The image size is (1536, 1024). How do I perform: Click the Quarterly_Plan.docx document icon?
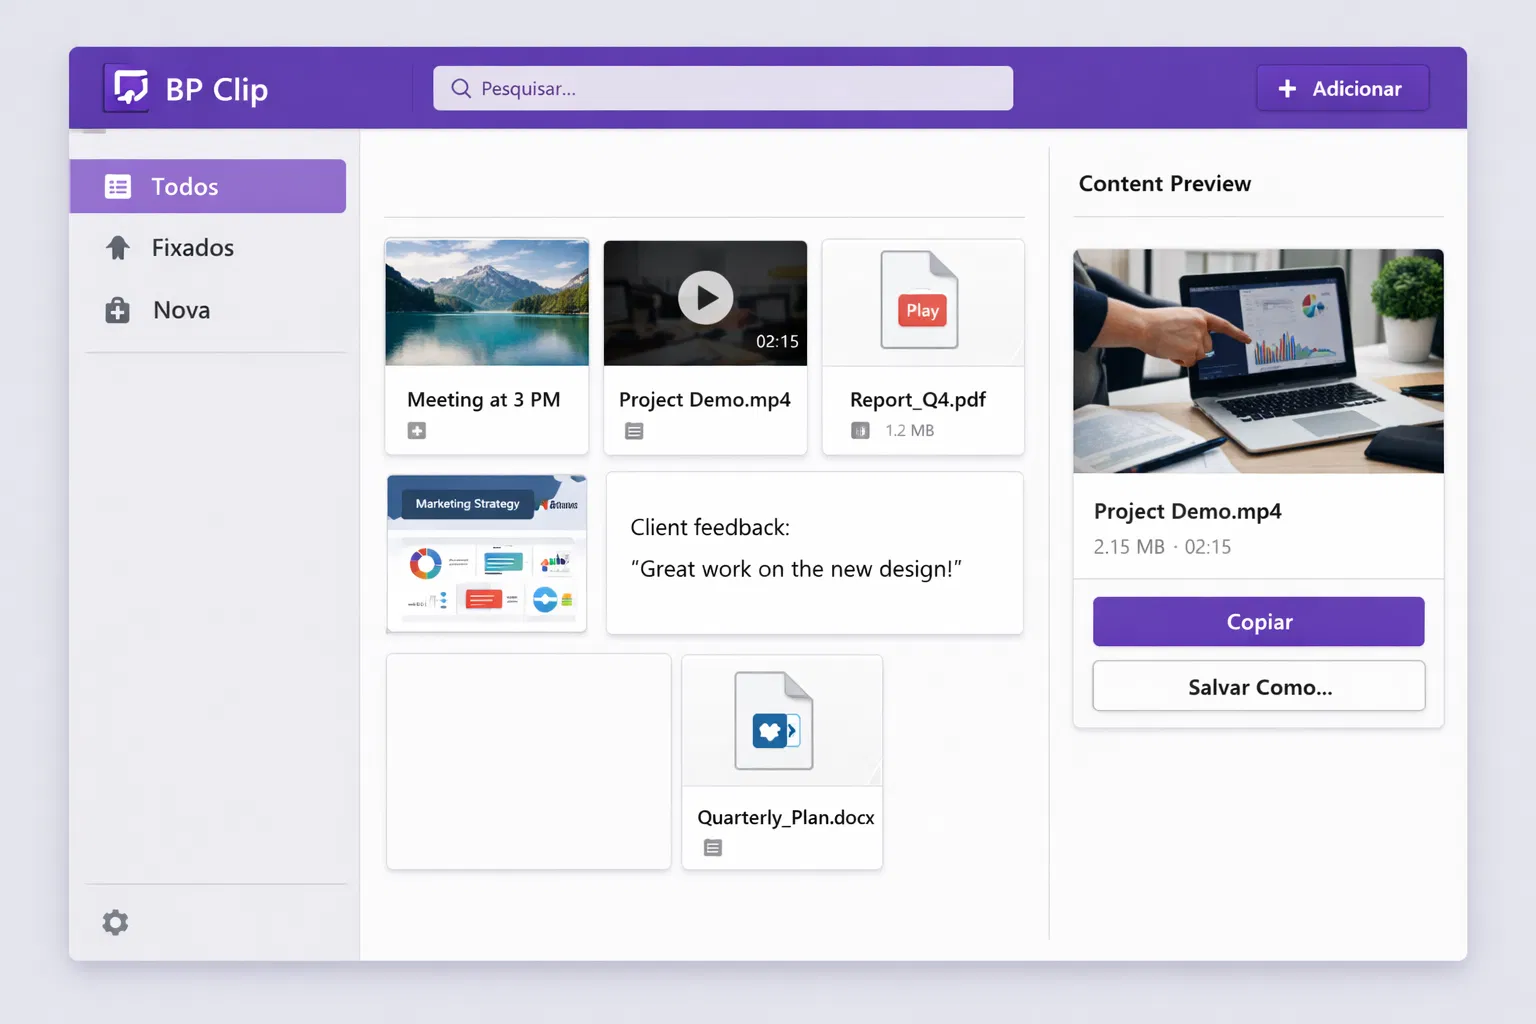pyautogui.click(x=774, y=720)
